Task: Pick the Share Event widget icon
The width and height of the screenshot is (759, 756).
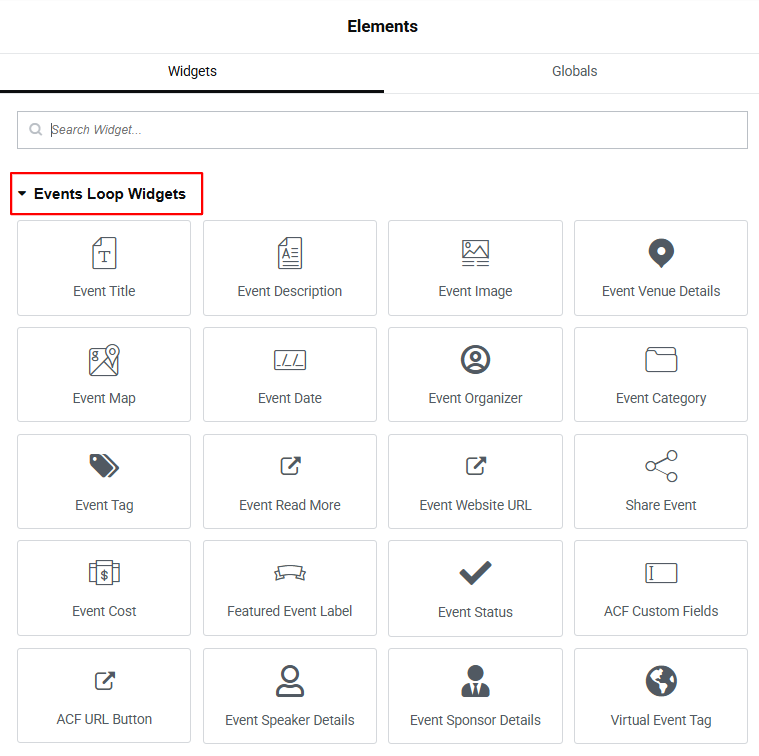Action: [x=661, y=466]
